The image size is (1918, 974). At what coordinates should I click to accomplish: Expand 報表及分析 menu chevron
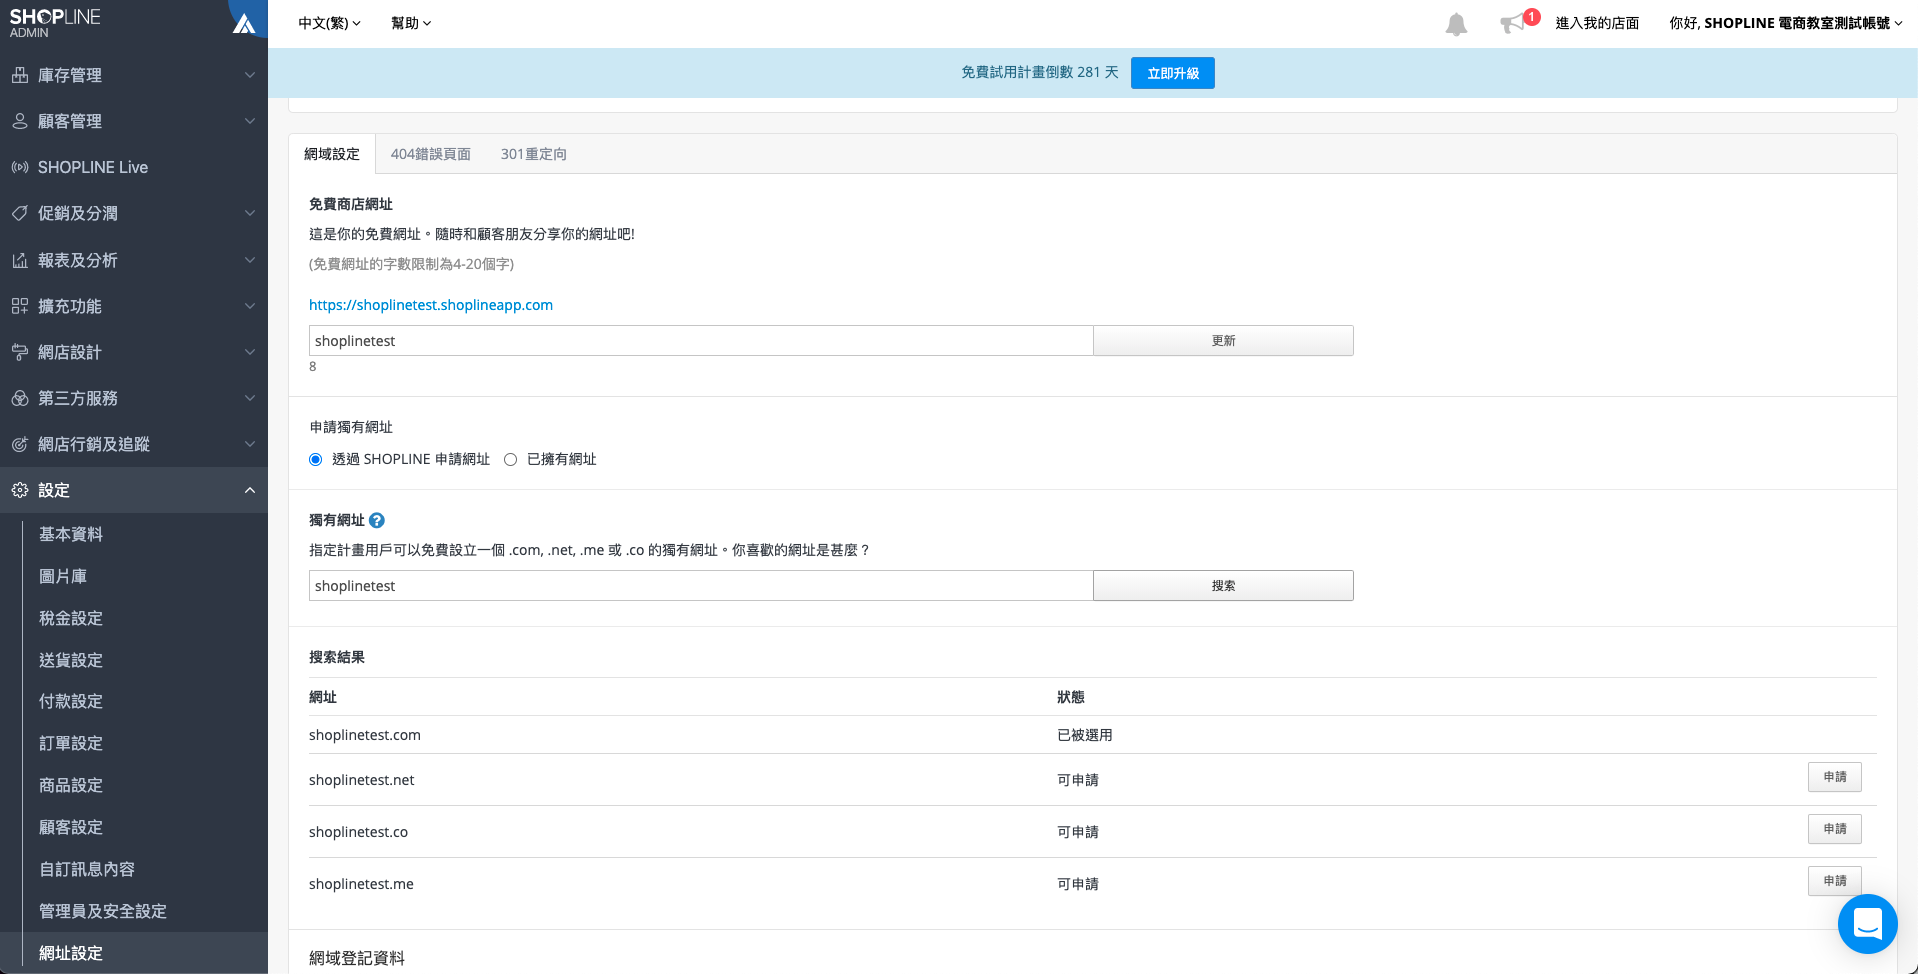click(250, 260)
